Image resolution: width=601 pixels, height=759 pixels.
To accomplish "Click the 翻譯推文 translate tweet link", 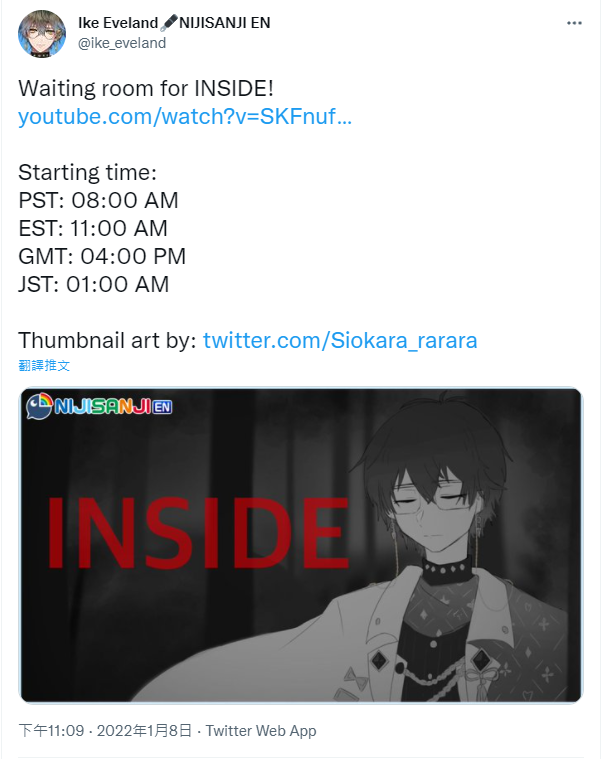I will tap(44, 365).
